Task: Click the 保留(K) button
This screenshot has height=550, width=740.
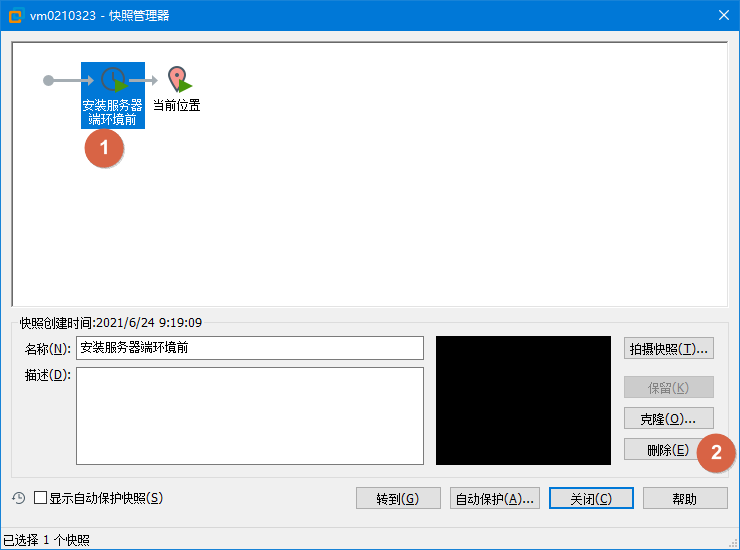Action: coord(668,388)
